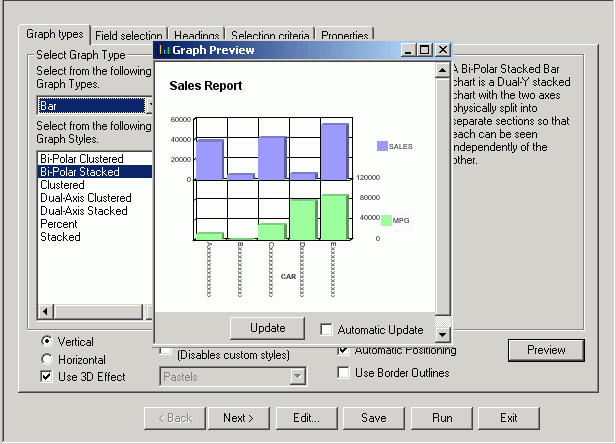
Task: Select Bi-Polar Stacked graph style
Action: pyautogui.click(x=95, y=172)
